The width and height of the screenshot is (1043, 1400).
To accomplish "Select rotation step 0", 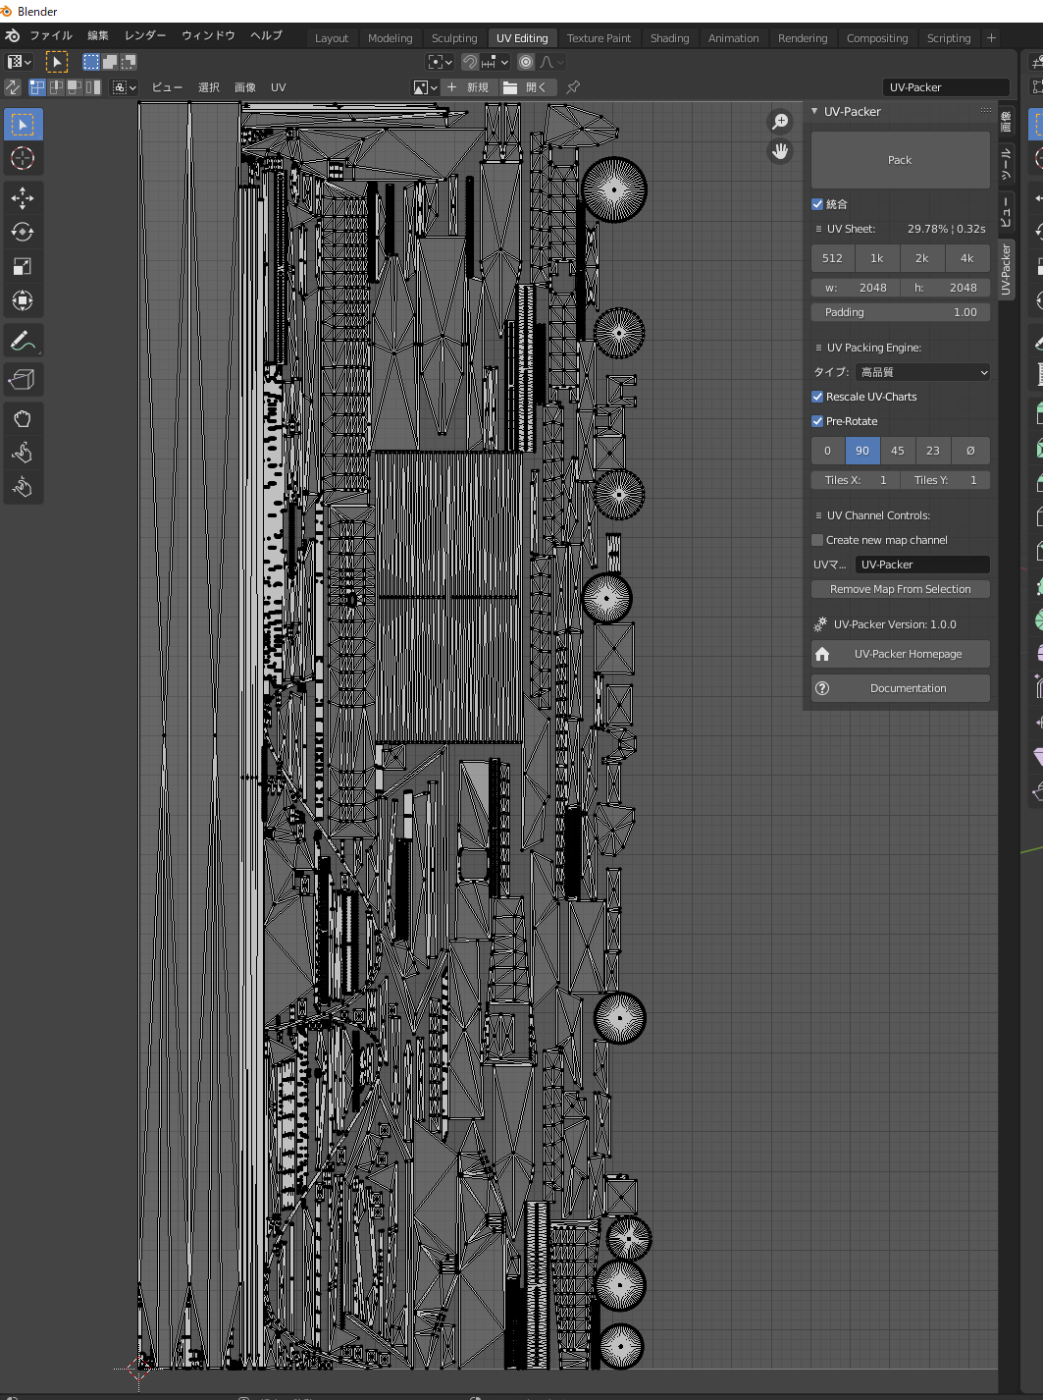I will pyautogui.click(x=828, y=451).
